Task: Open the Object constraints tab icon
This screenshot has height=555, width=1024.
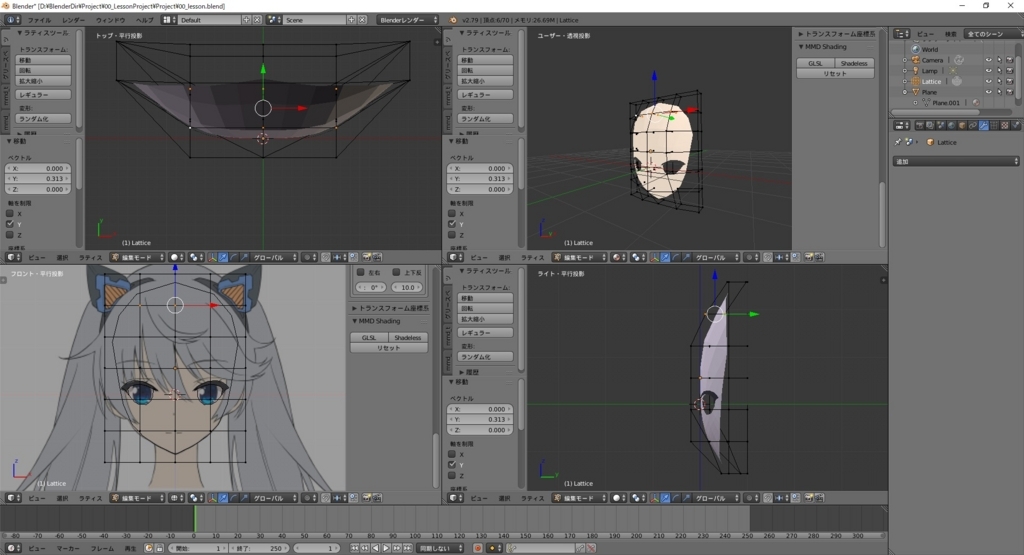Action: [975, 125]
